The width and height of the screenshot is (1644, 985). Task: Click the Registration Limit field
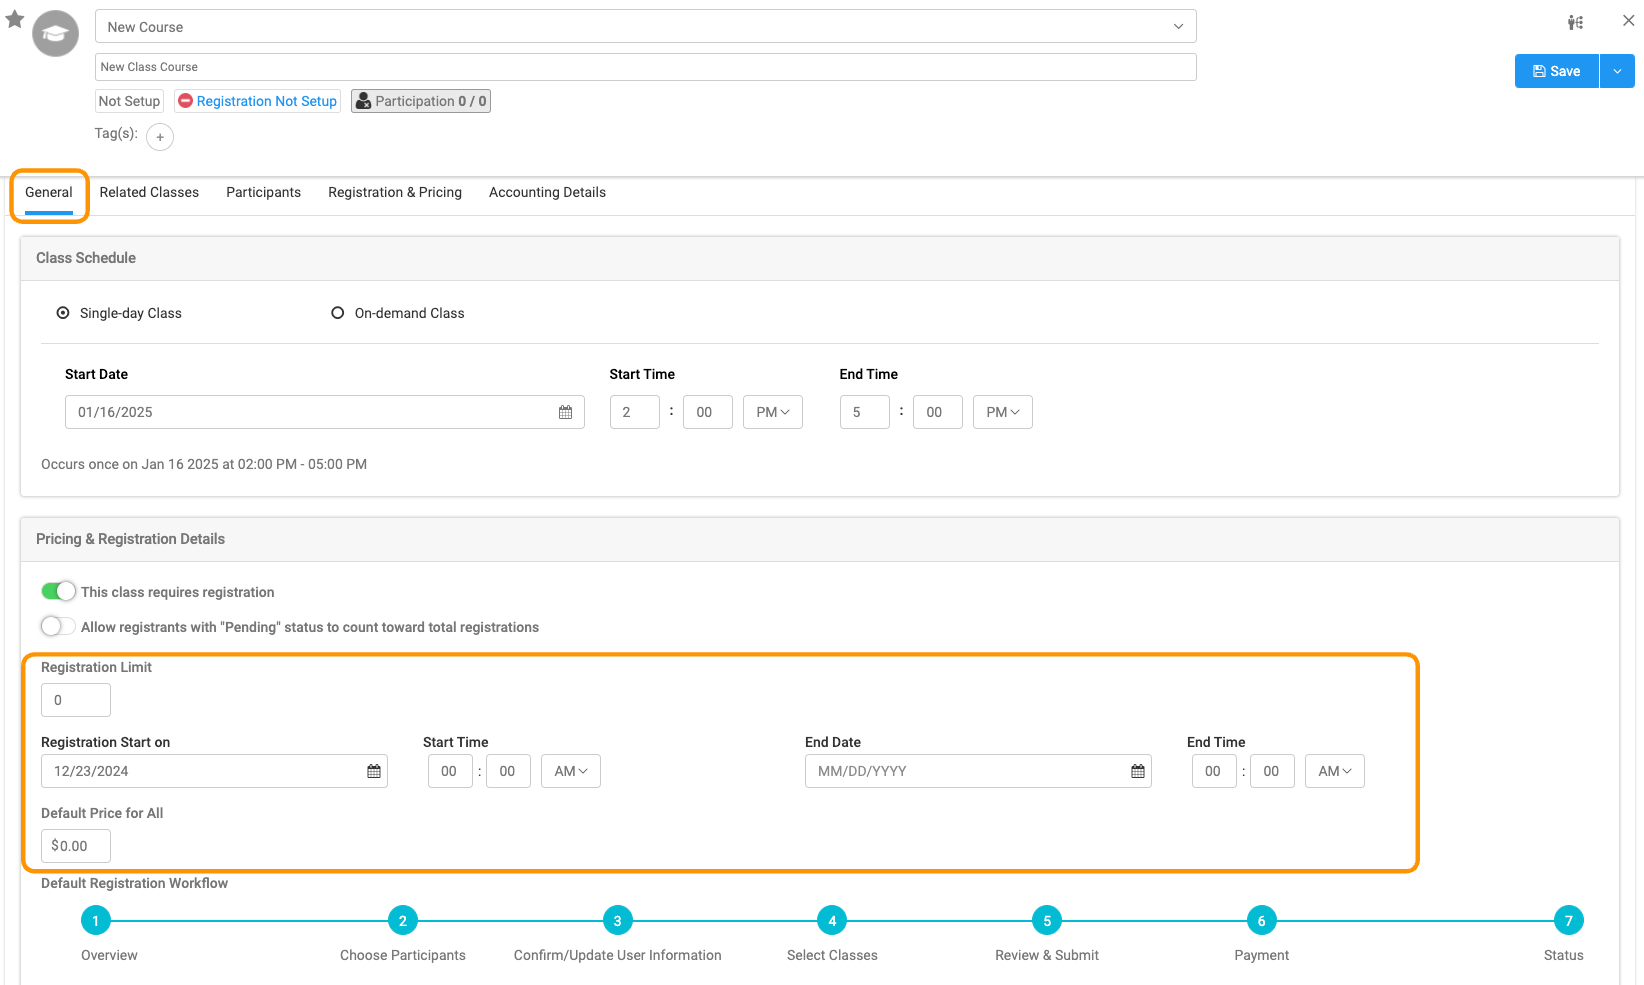point(76,700)
